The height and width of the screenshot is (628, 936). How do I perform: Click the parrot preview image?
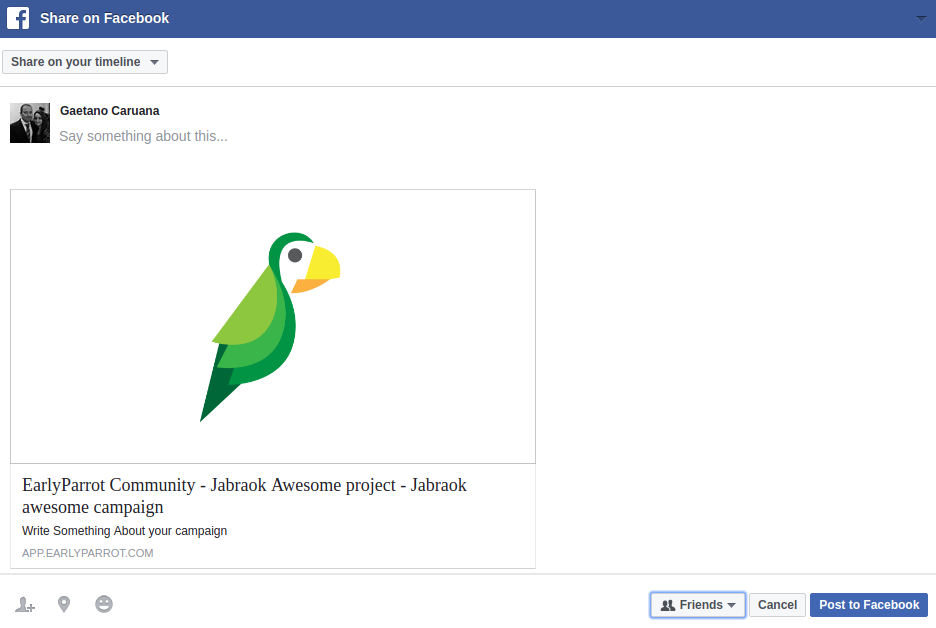point(273,327)
